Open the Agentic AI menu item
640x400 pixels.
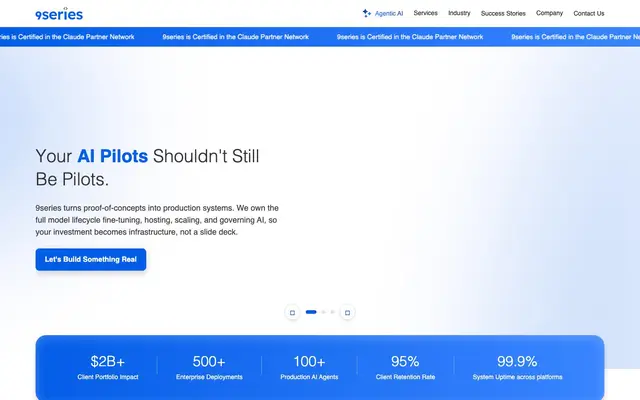pos(389,13)
